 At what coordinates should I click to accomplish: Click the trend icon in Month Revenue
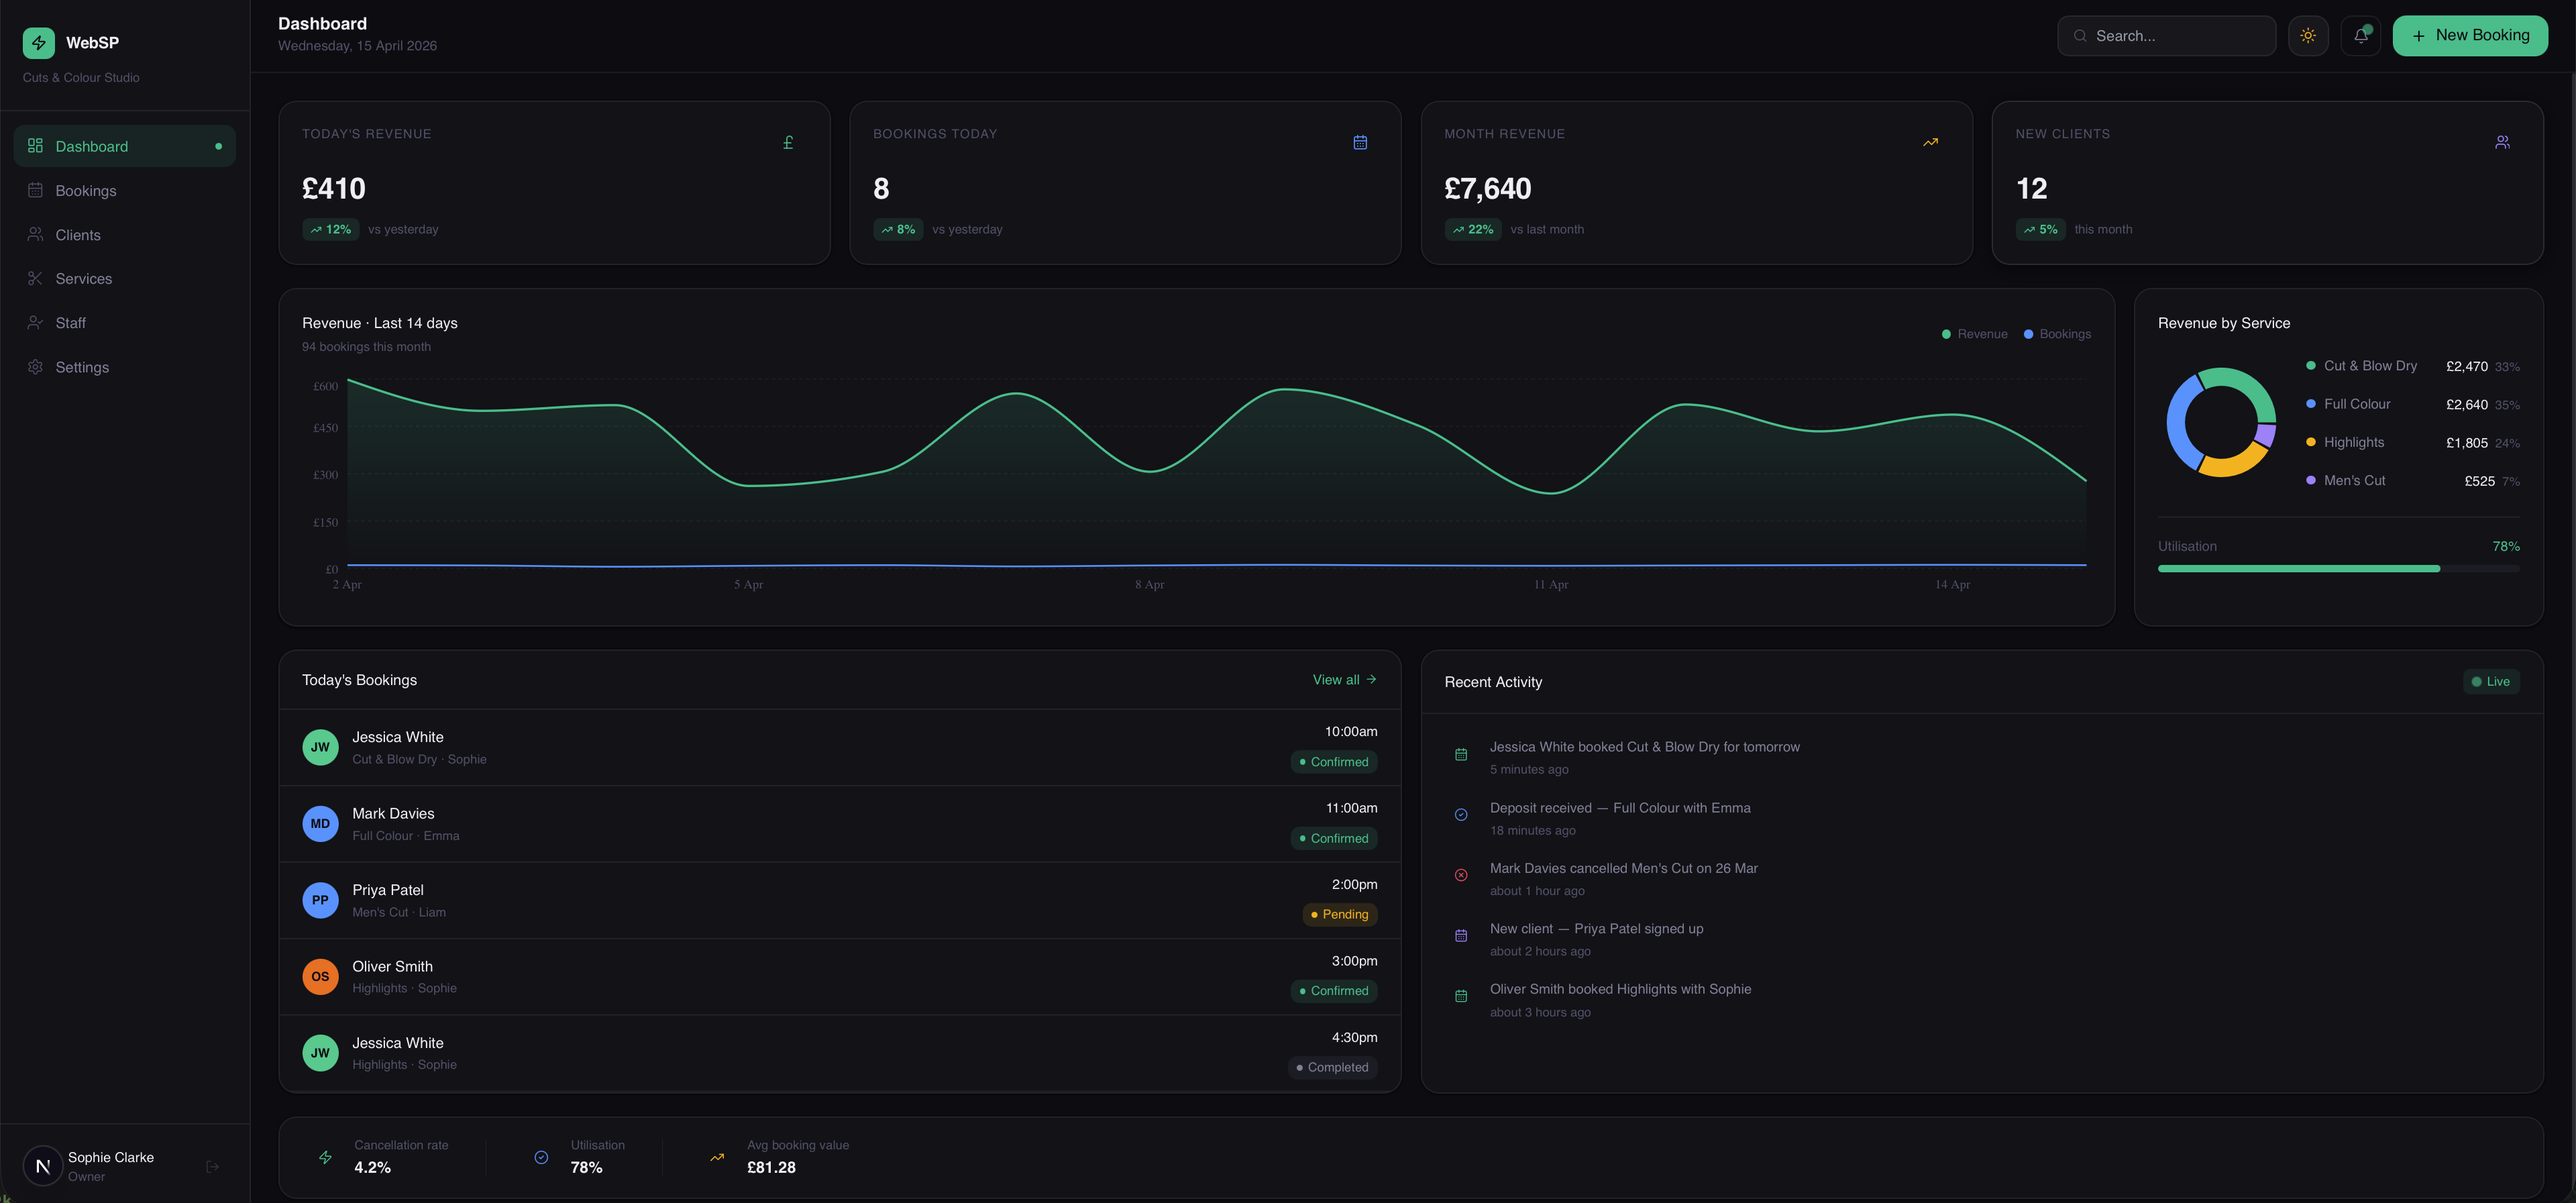1930,143
